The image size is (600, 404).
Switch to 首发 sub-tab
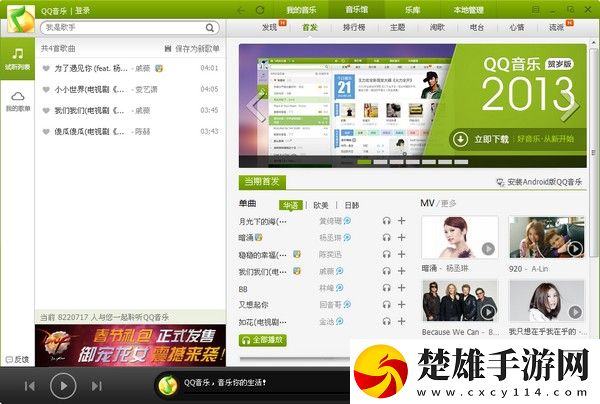click(x=310, y=28)
